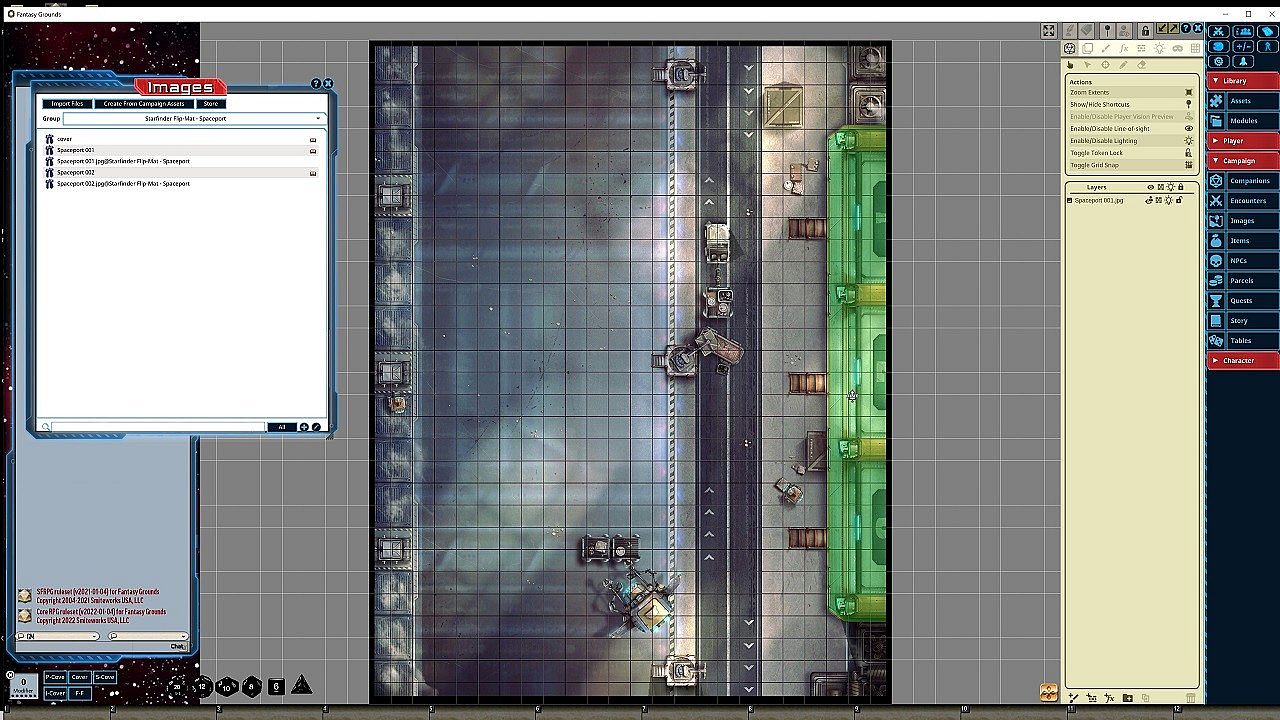Select the crosshair target tool
This screenshot has height=720, width=1280.
(1105, 65)
